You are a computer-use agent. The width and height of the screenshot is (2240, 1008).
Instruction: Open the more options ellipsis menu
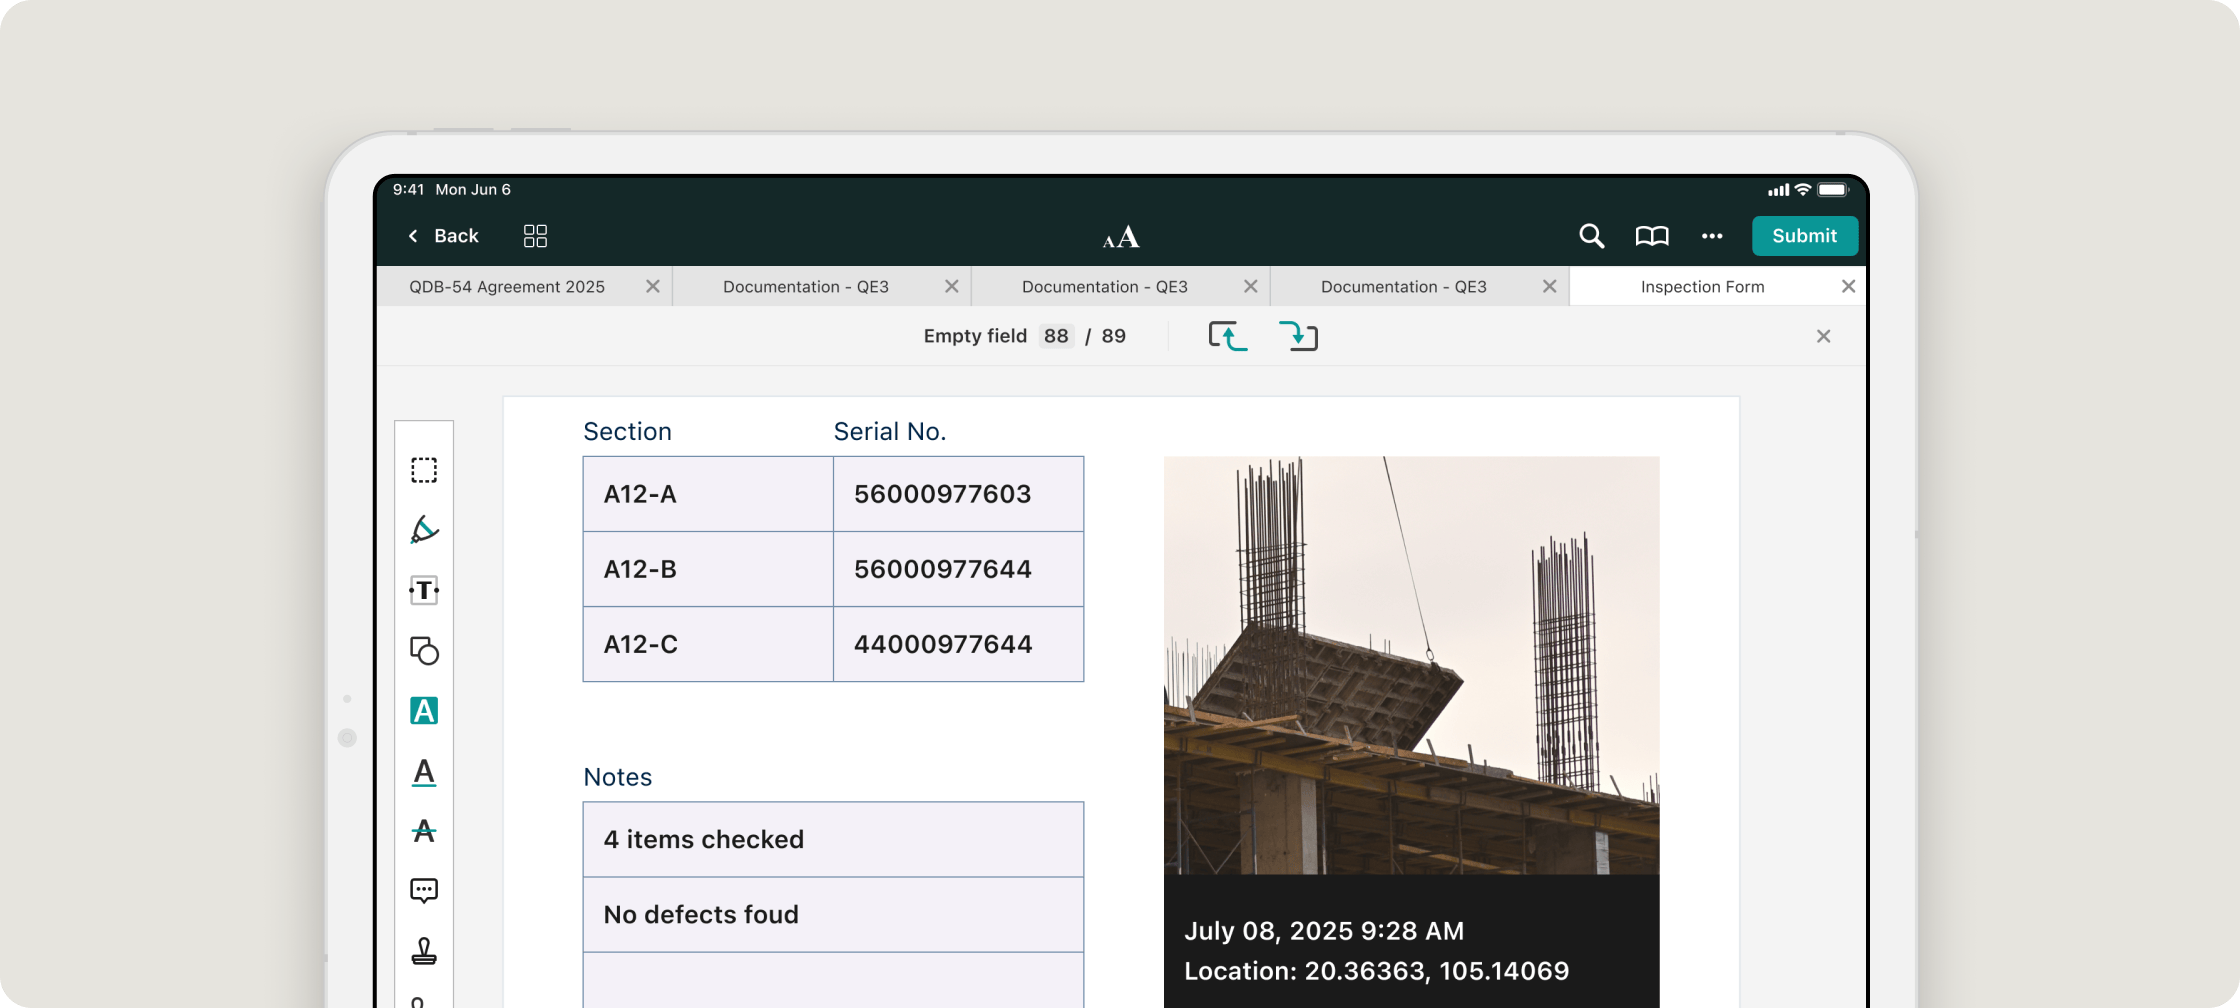(1712, 236)
